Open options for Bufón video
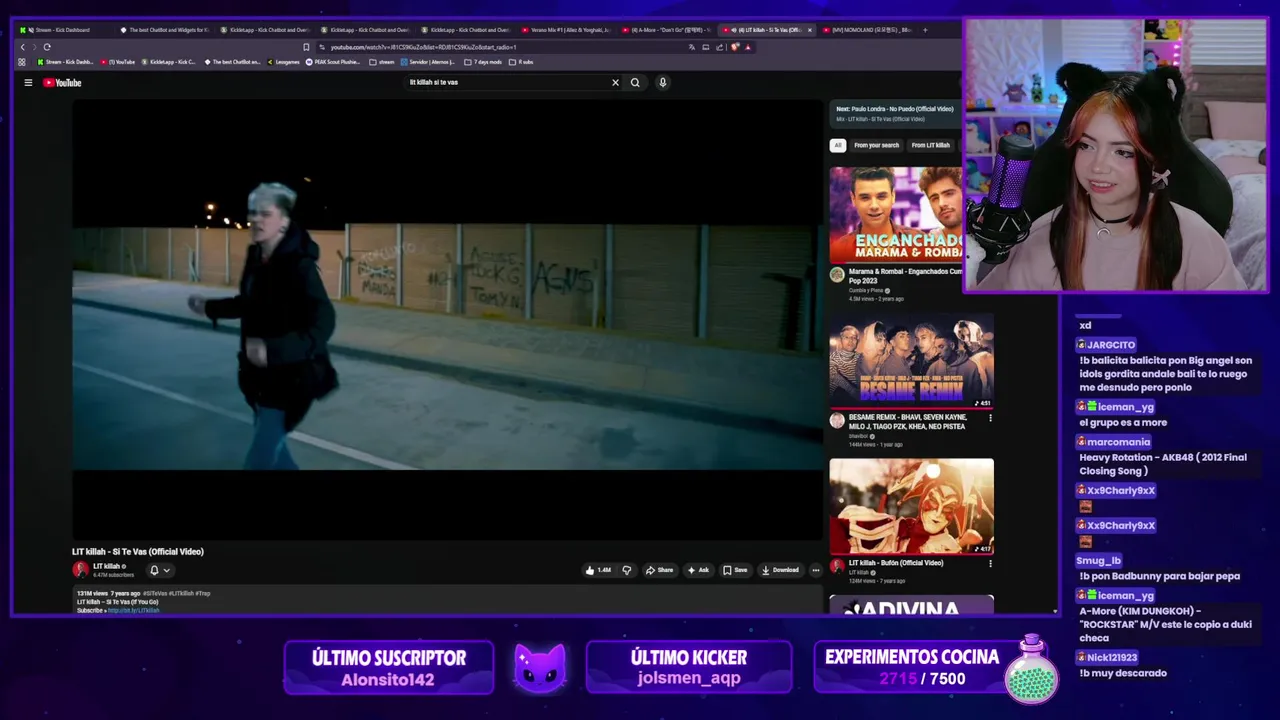The height and width of the screenshot is (720, 1280). tap(990, 563)
